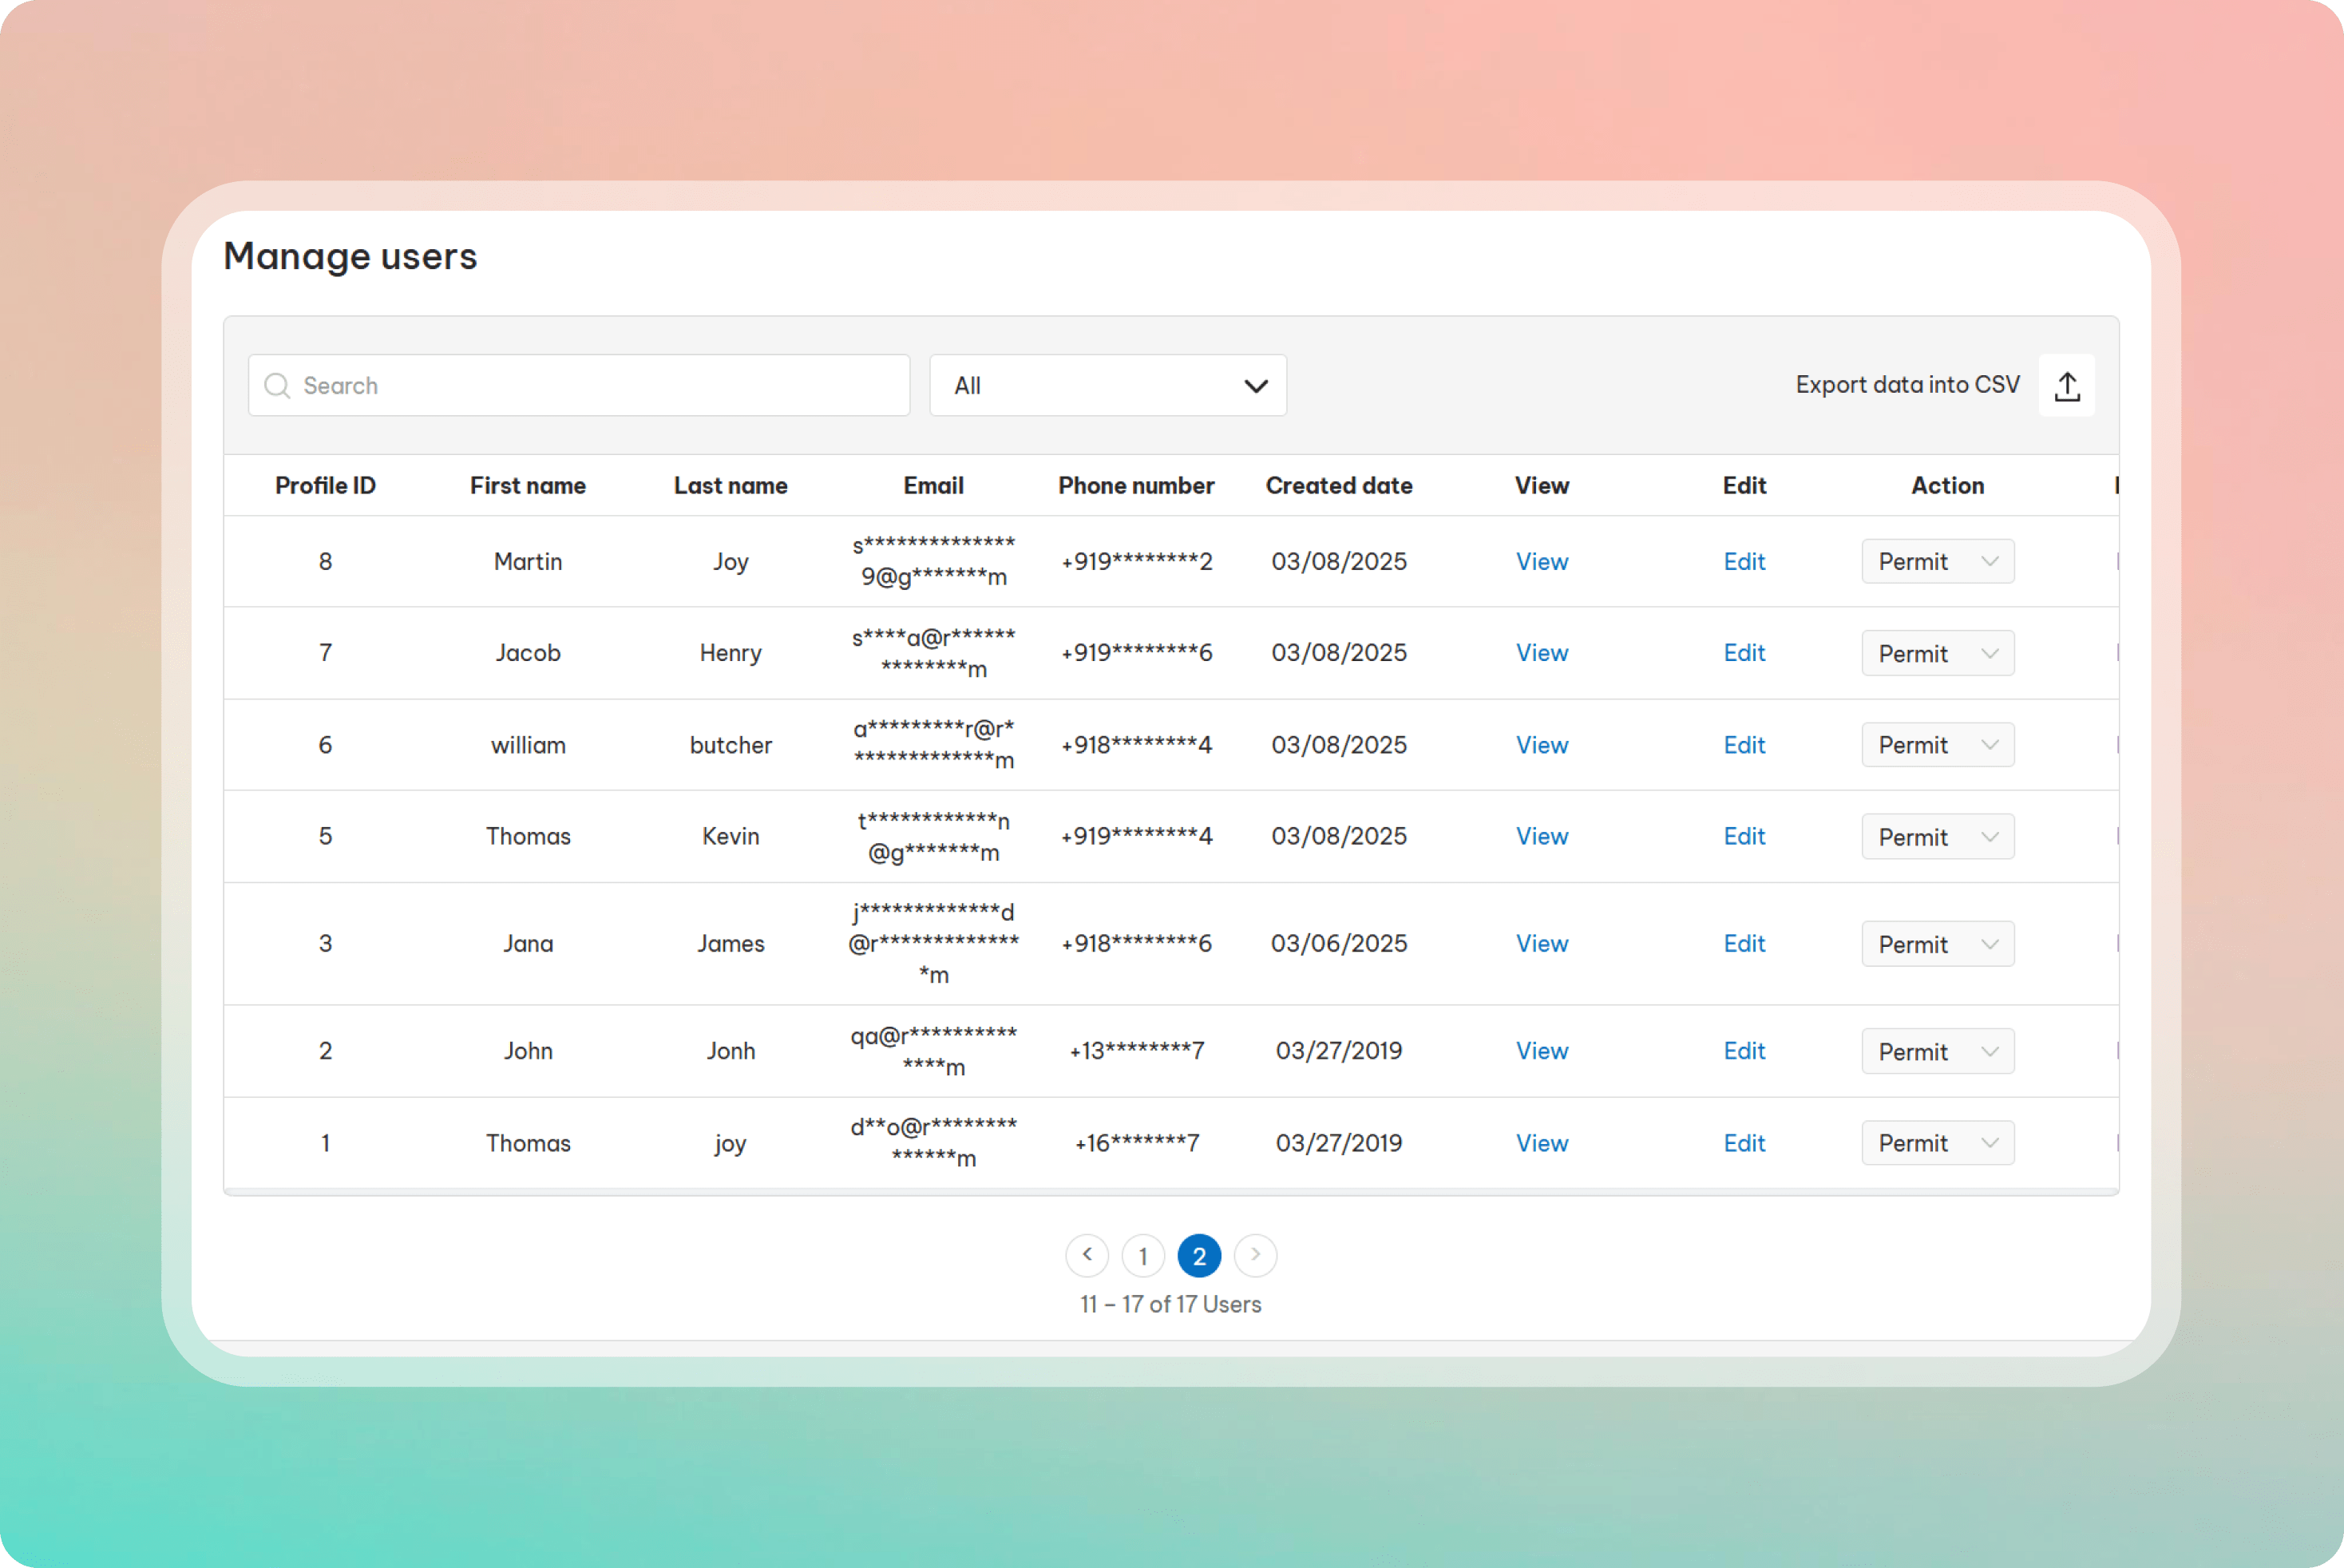Click masked email of Thomas Kevin
Image resolution: width=2344 pixels, height=1568 pixels.
click(933, 836)
